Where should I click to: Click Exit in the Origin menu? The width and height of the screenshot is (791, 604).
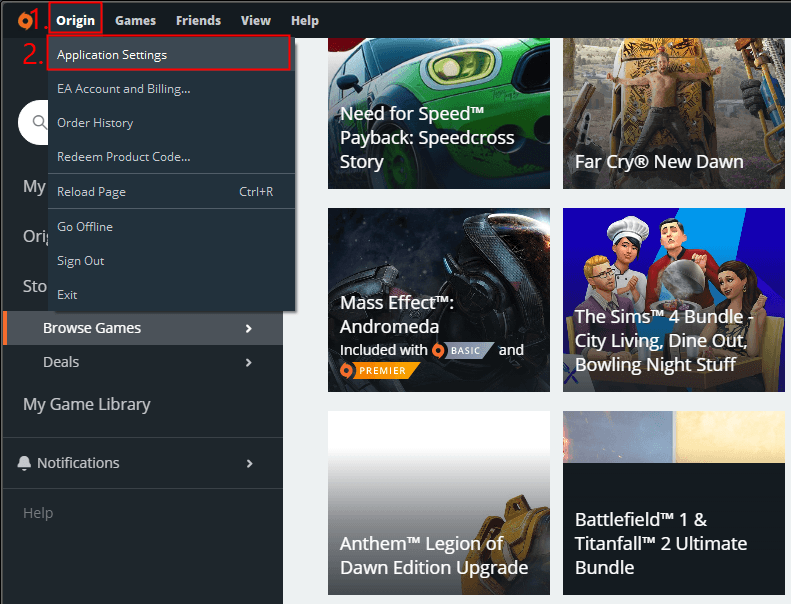(x=172, y=295)
